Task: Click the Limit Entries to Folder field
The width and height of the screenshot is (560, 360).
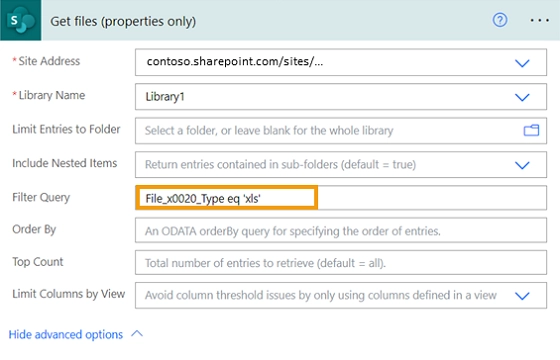Action: (x=341, y=130)
